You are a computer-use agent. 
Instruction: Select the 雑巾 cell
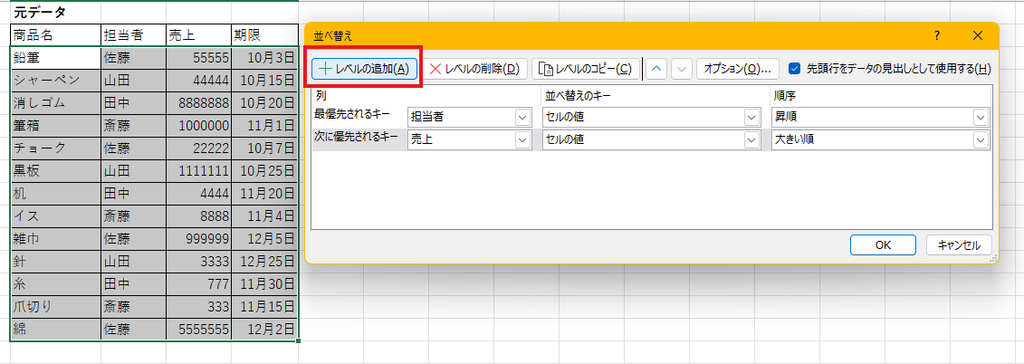56,239
